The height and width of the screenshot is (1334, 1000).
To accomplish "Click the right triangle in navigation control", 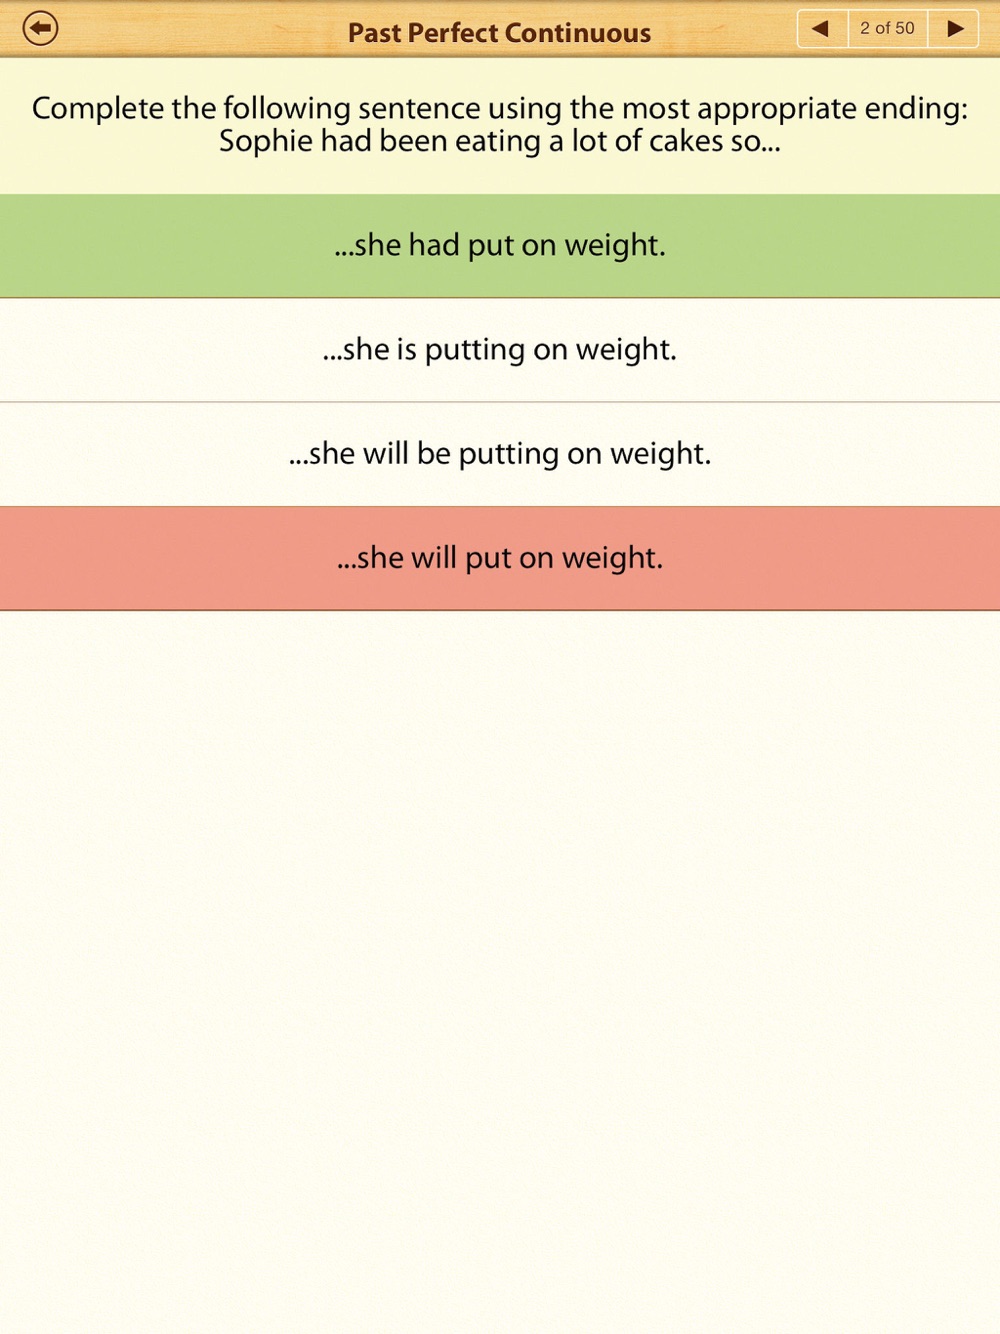I will coord(956,28).
